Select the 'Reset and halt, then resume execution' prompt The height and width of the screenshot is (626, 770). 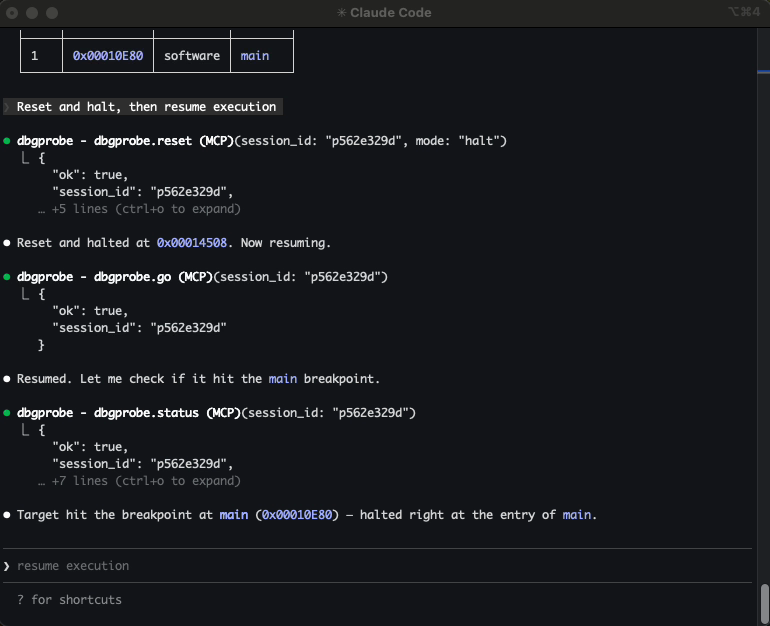click(146, 107)
